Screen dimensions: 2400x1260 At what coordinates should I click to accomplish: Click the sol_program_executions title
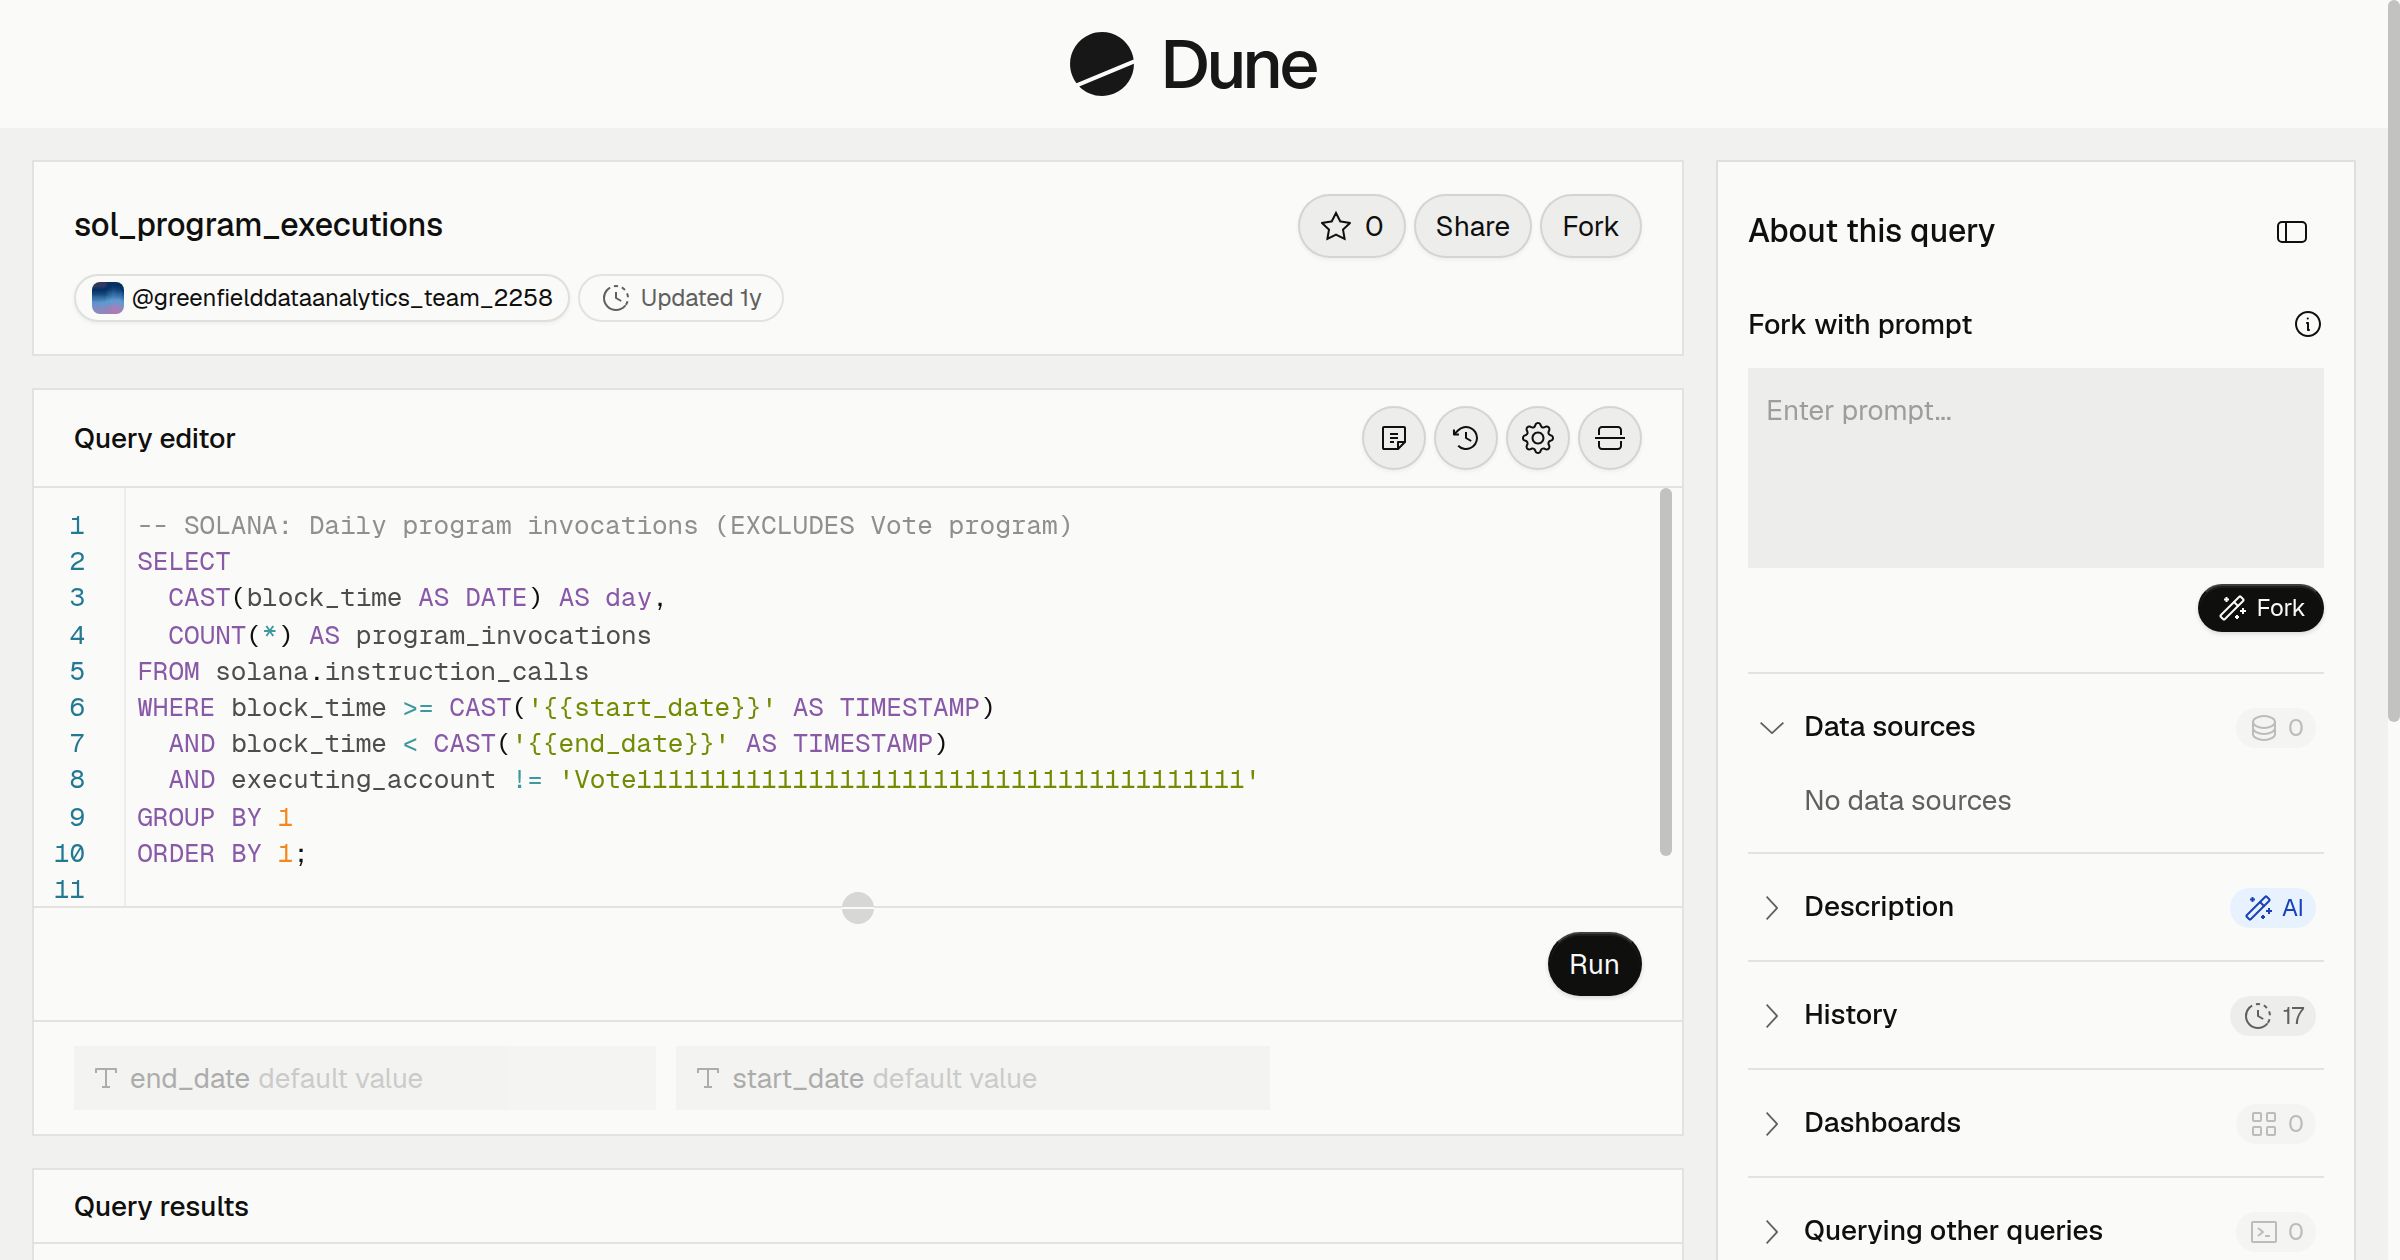tap(258, 225)
